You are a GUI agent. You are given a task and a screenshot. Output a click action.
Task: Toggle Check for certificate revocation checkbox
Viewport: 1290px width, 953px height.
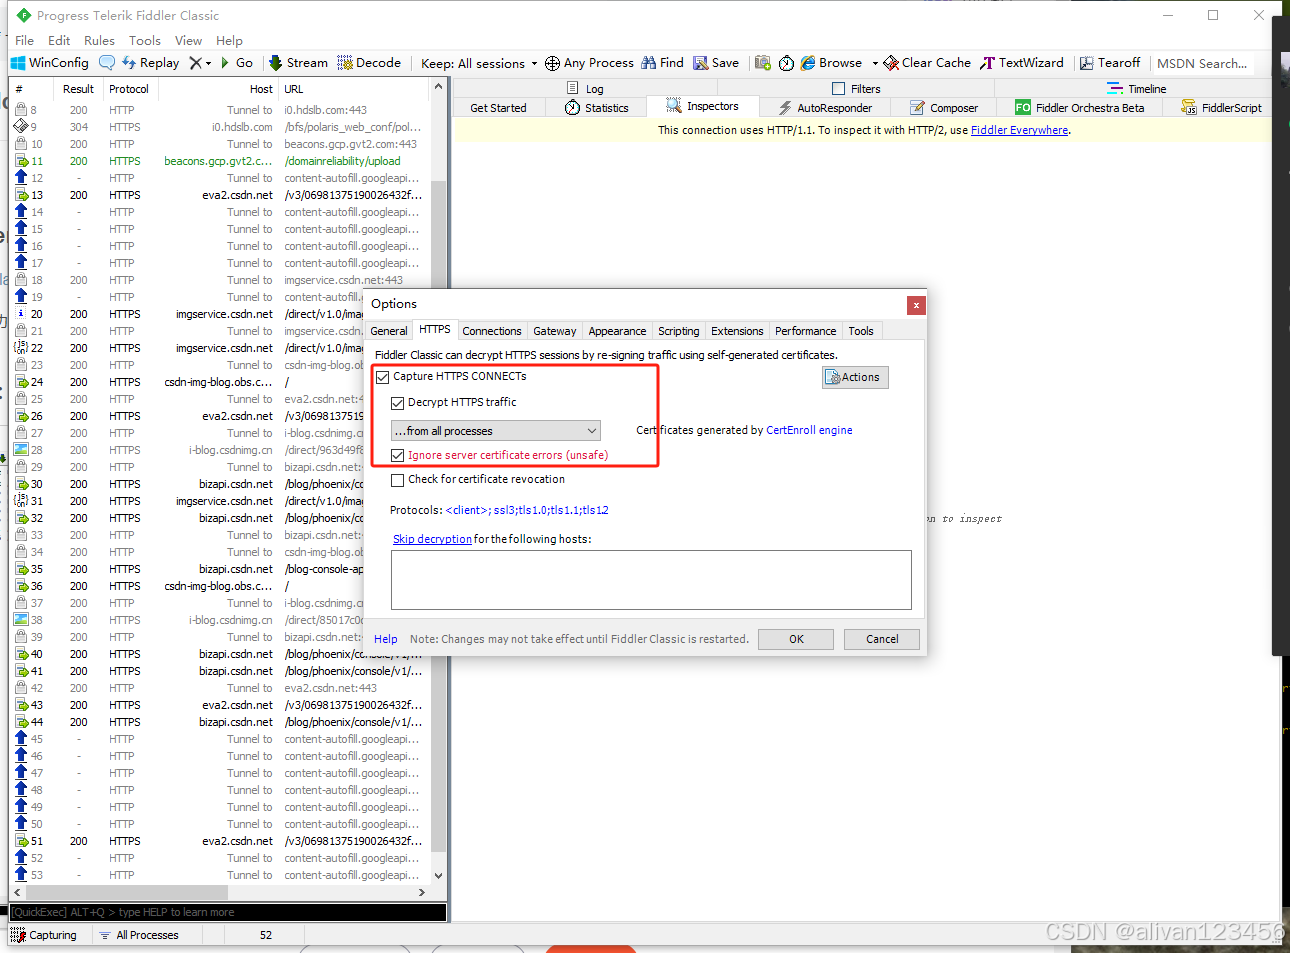click(x=397, y=480)
